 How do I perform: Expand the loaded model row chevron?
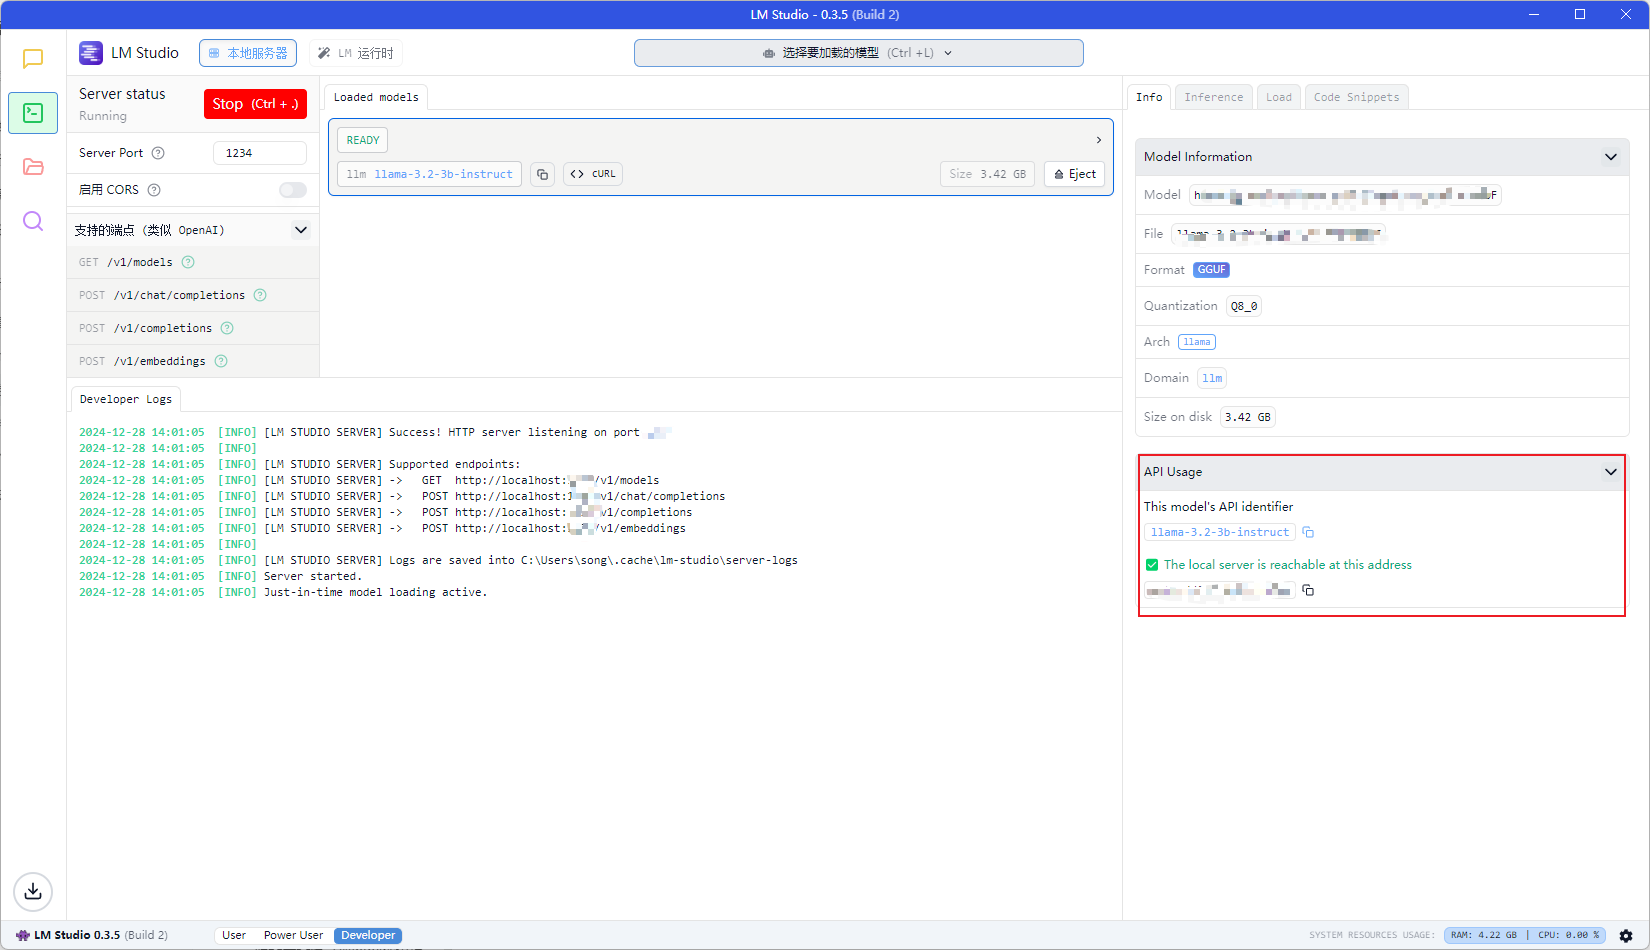1099,140
